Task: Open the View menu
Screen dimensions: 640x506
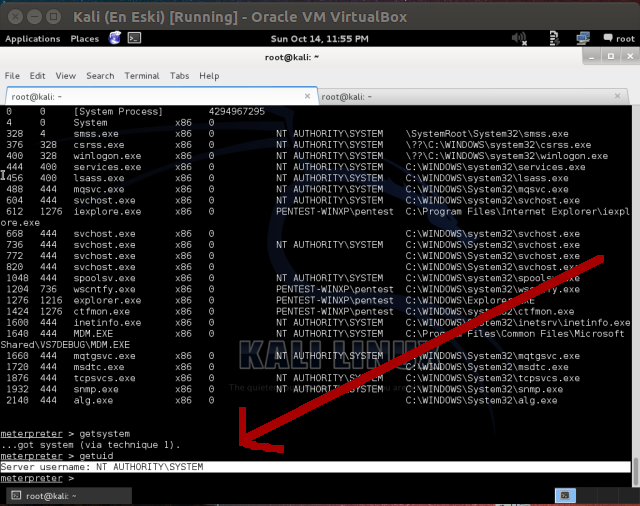Action: (x=66, y=76)
